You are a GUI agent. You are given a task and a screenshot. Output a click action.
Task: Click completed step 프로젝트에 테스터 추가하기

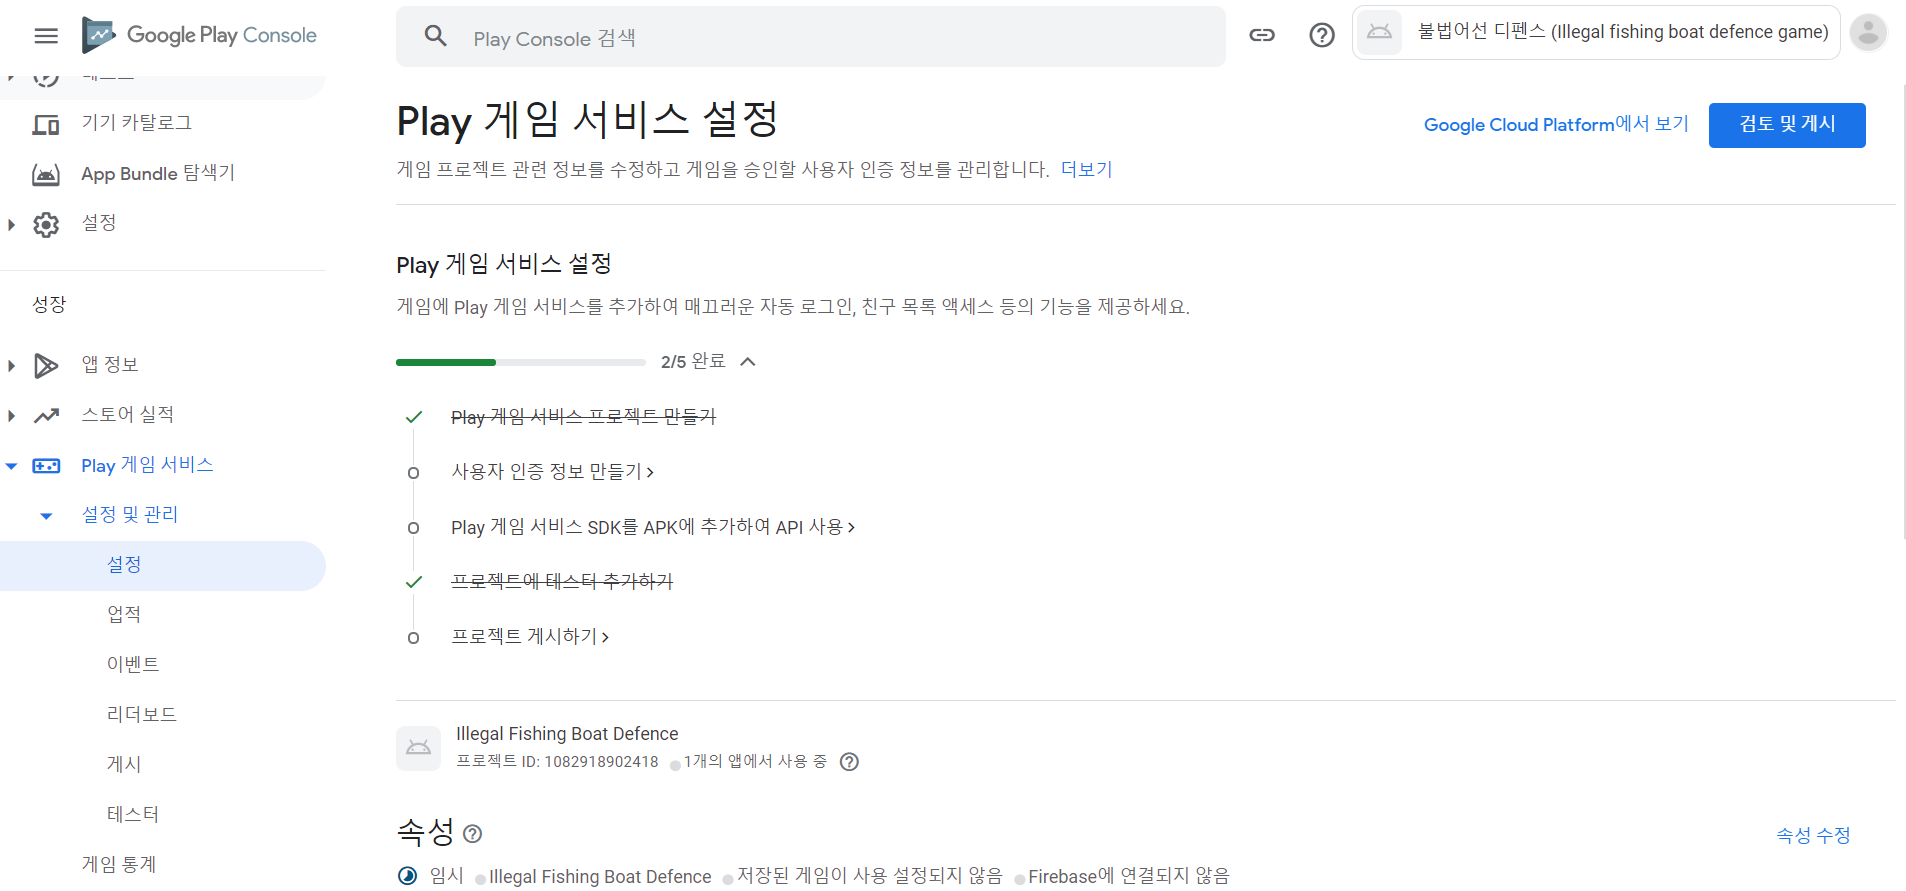(562, 581)
